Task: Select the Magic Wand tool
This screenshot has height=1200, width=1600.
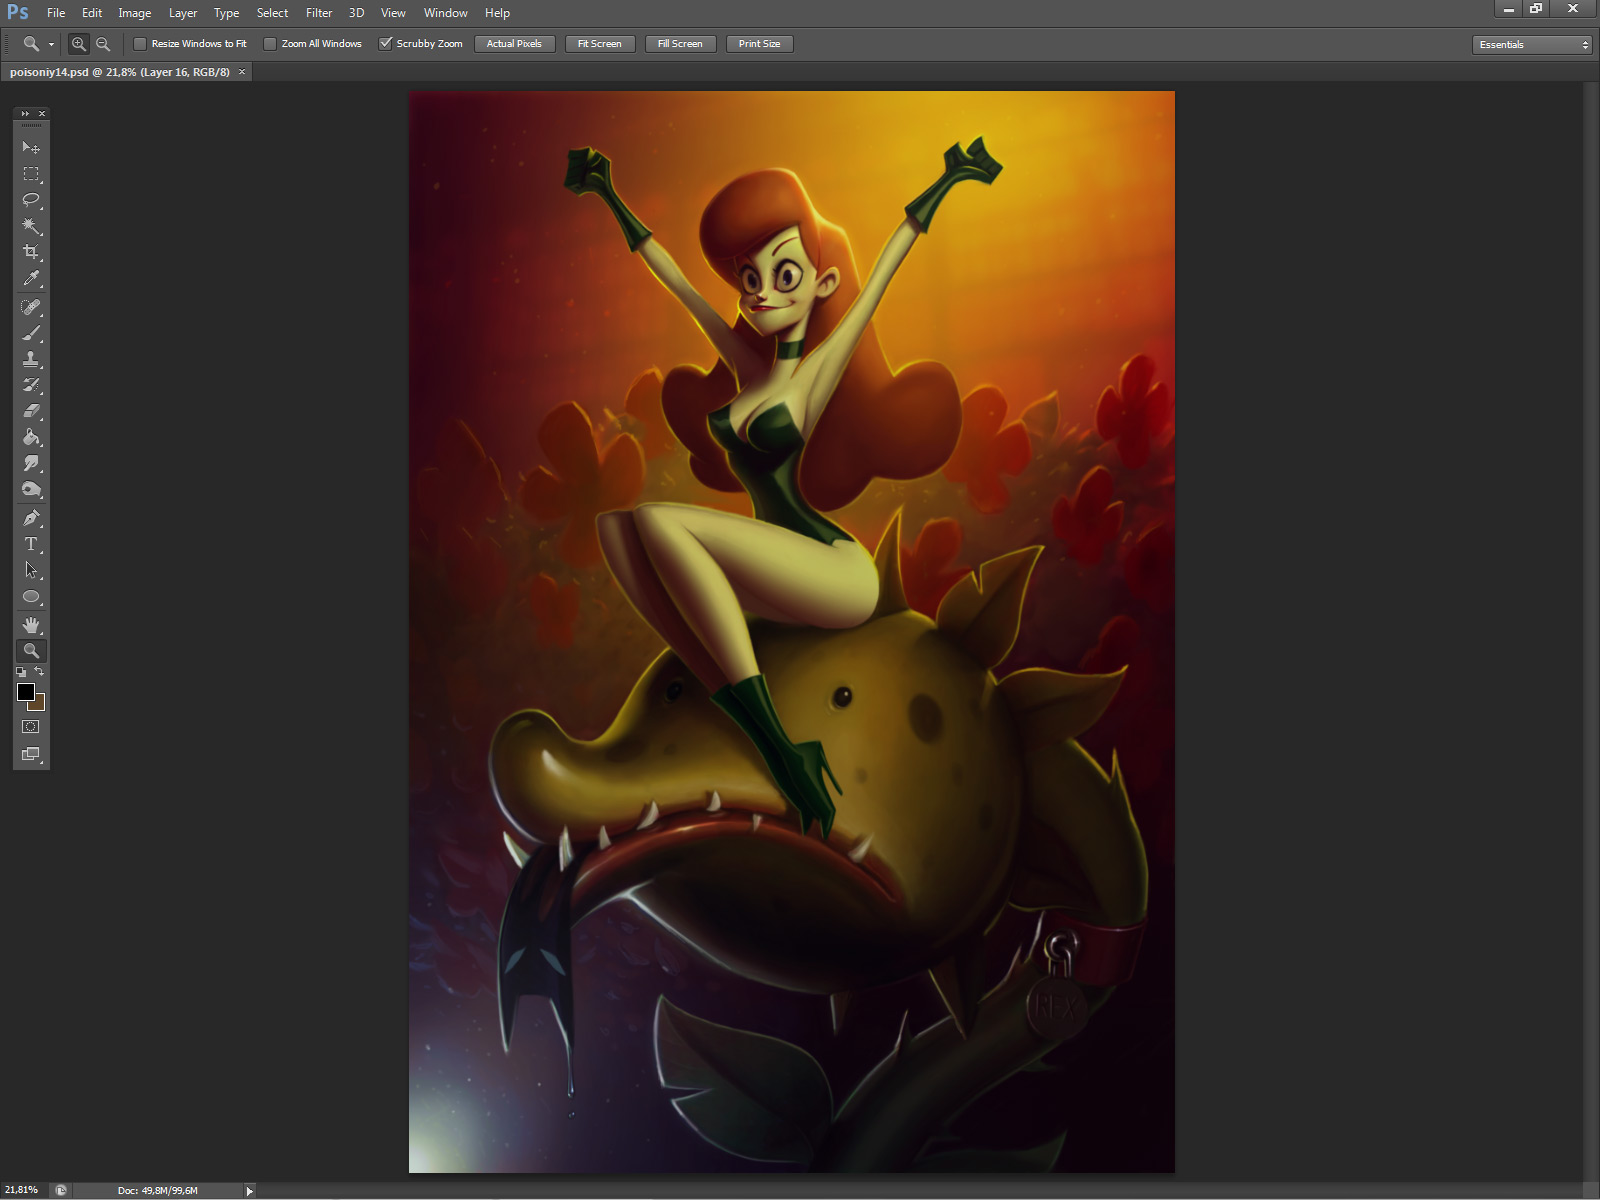Action: tap(31, 226)
